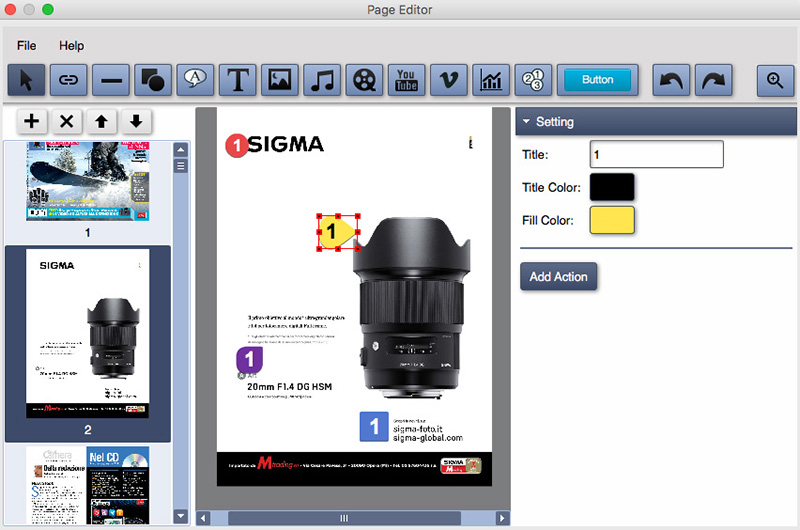This screenshot has width=800, height=530.
Task: Add audio with music note tool
Action: 322,80
